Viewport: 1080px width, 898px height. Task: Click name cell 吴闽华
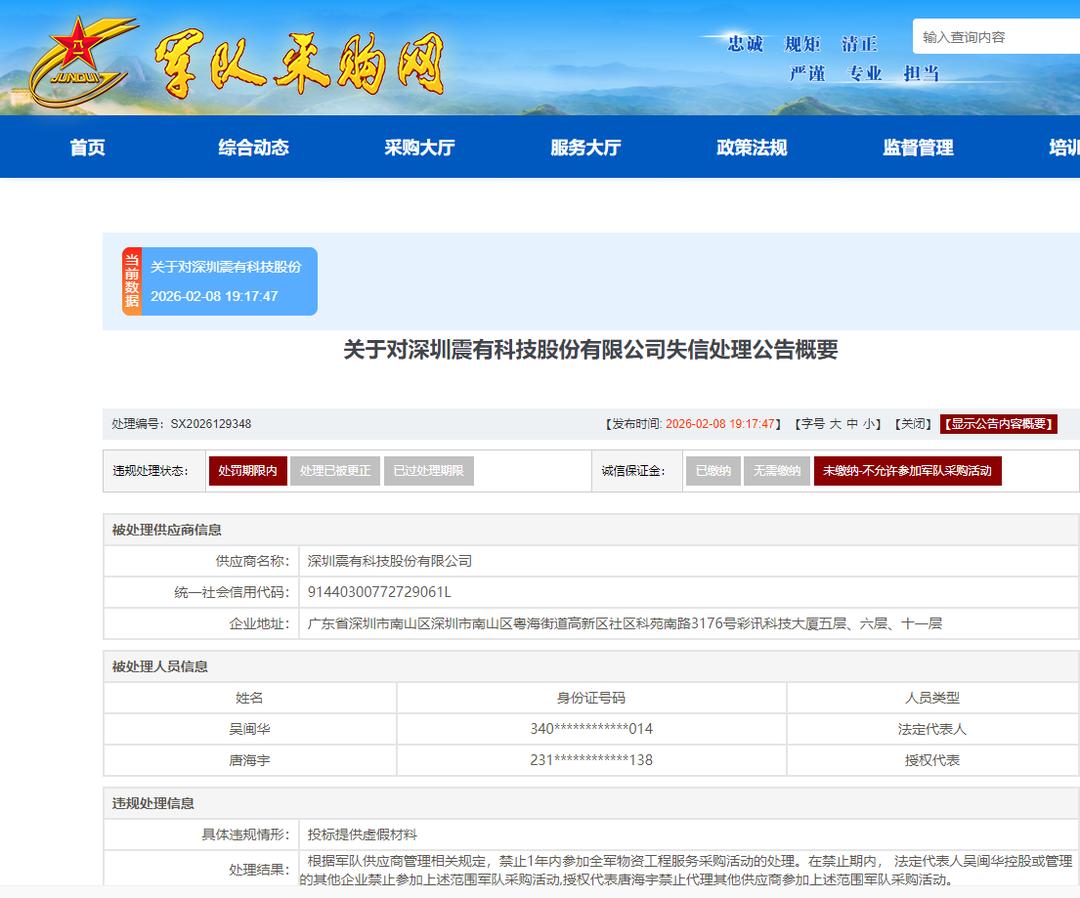pos(249,729)
